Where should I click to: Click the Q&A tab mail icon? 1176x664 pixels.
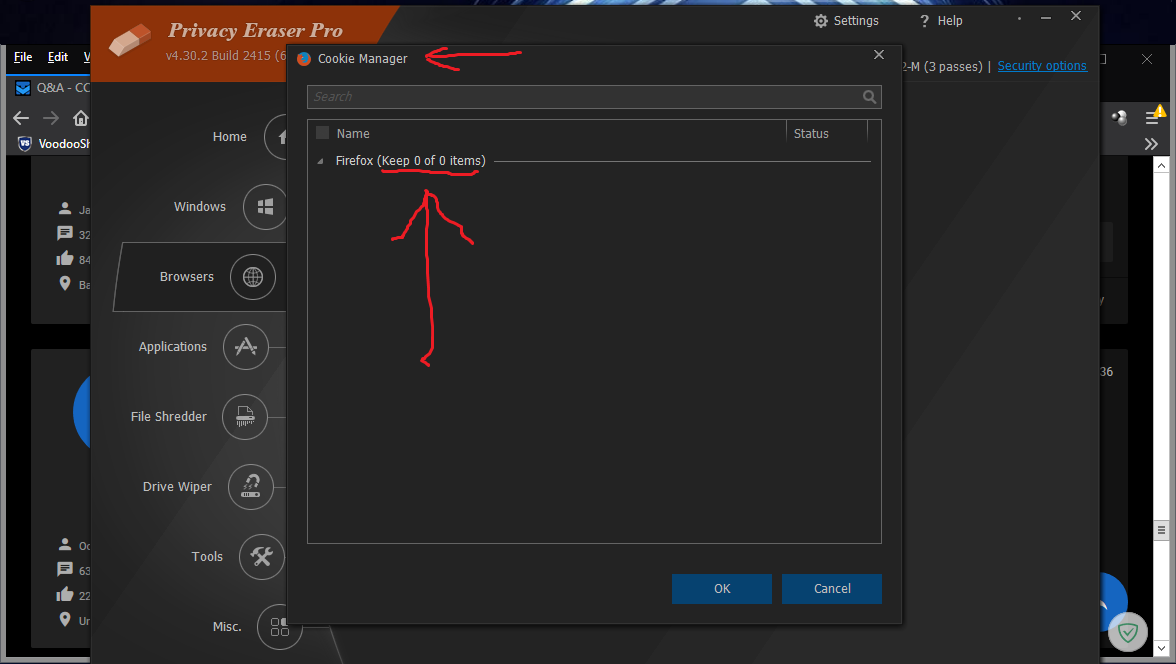pos(23,88)
